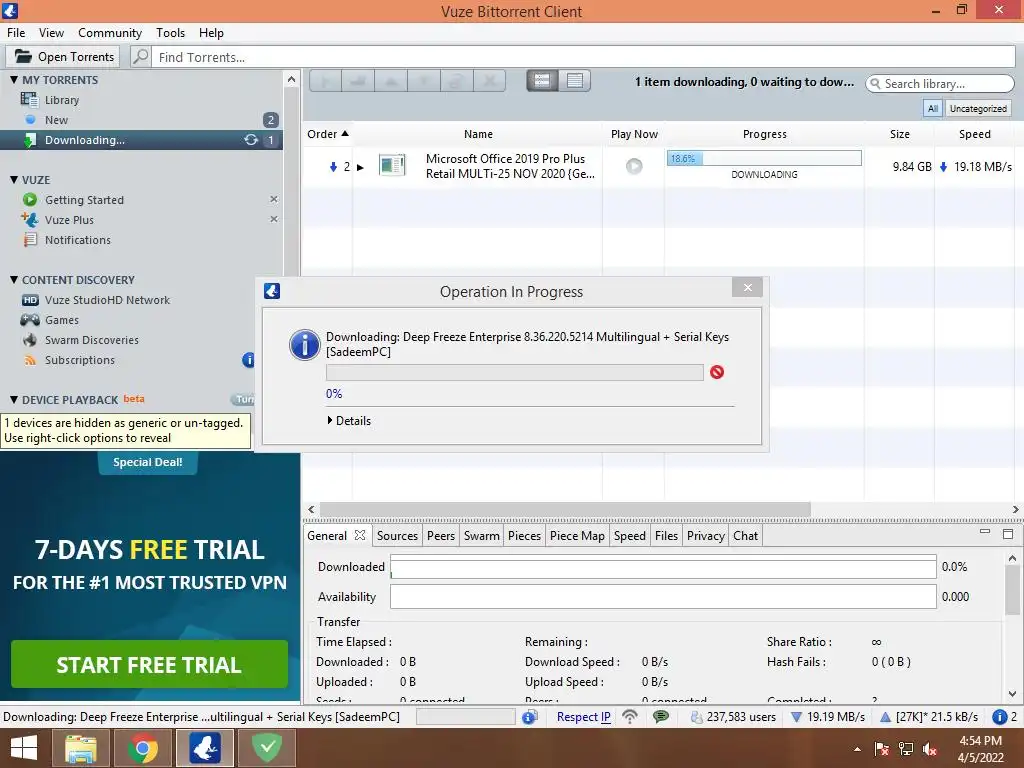Collapse the DEVICE PLAYBACK section
Image resolution: width=1024 pixels, height=768 pixels.
(14, 400)
